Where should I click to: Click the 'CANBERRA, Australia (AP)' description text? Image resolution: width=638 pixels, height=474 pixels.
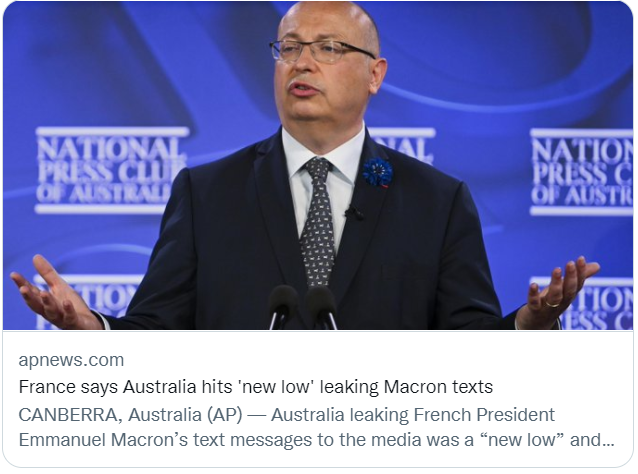[130, 415]
